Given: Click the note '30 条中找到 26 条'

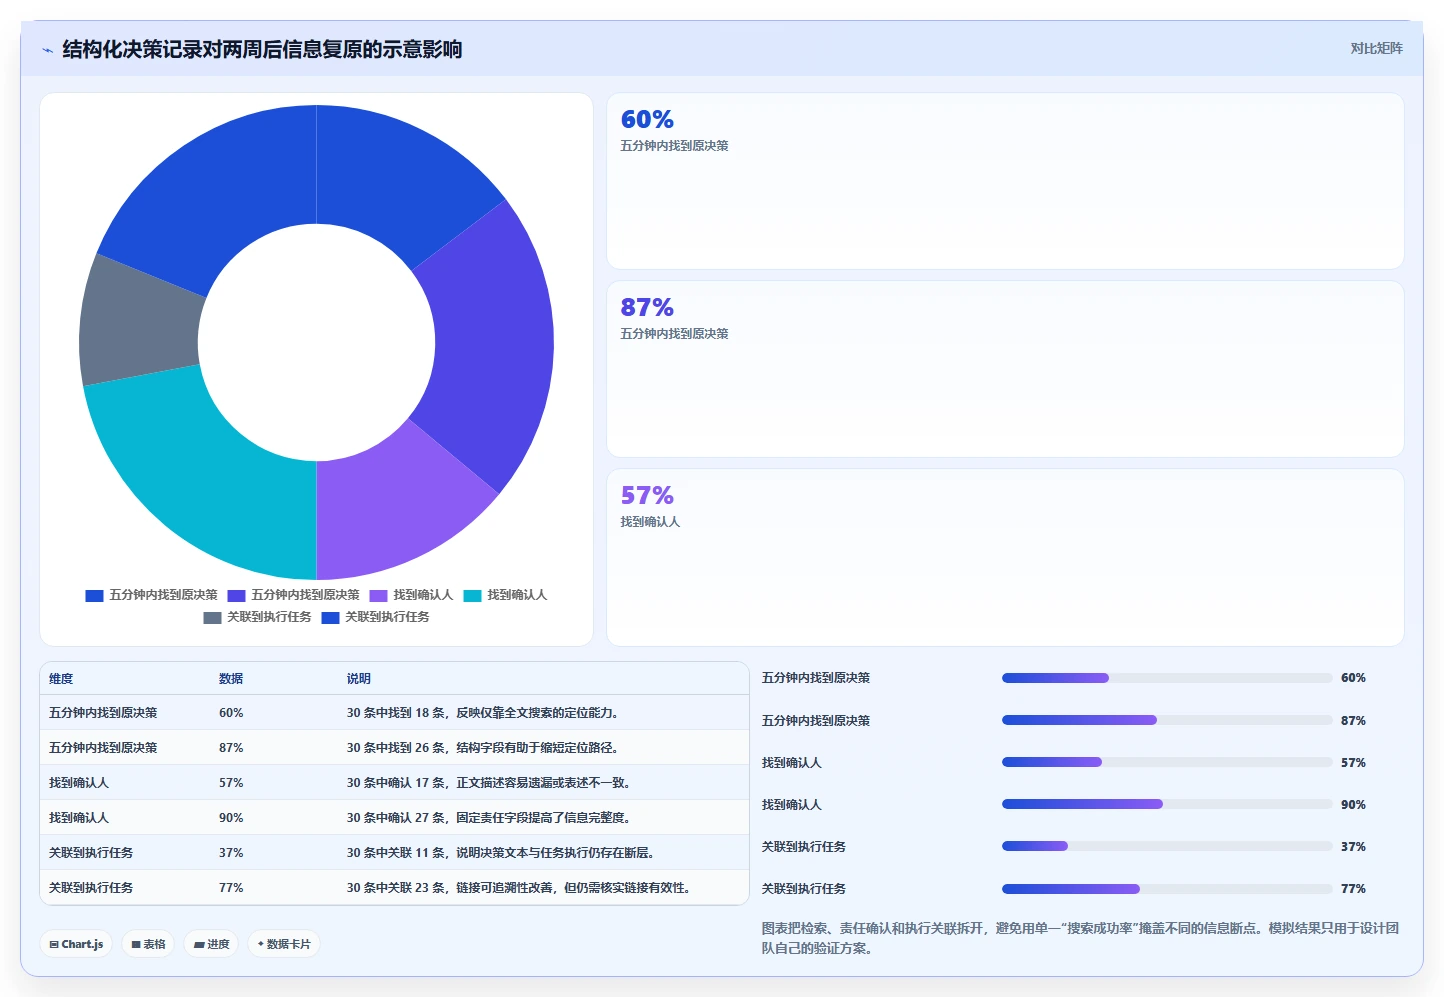Looking at the screenshot, I should [x=396, y=748].
